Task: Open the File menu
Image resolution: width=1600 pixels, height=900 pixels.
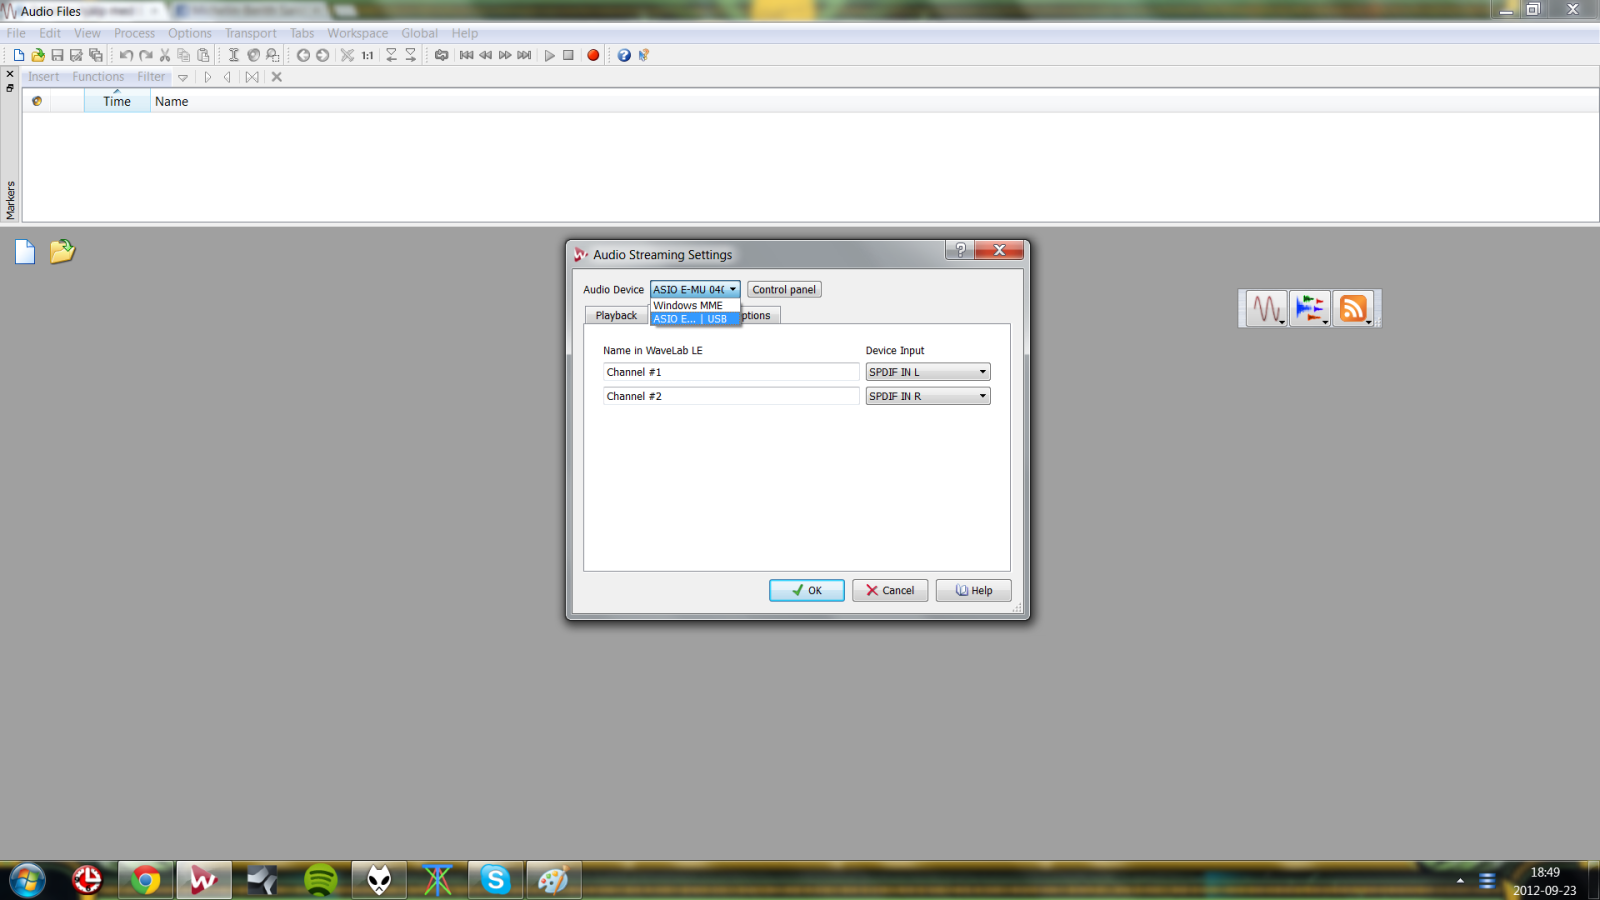Action: point(16,33)
